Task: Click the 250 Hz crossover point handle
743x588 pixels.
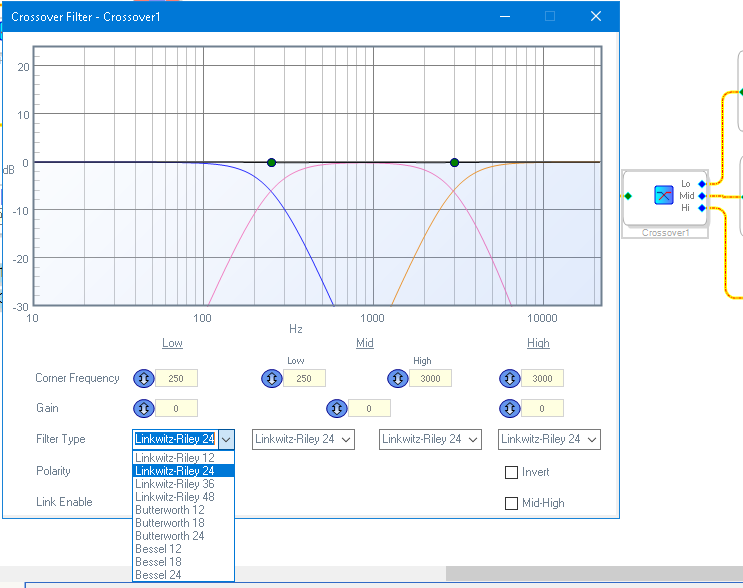Action: pyautogui.click(x=272, y=163)
